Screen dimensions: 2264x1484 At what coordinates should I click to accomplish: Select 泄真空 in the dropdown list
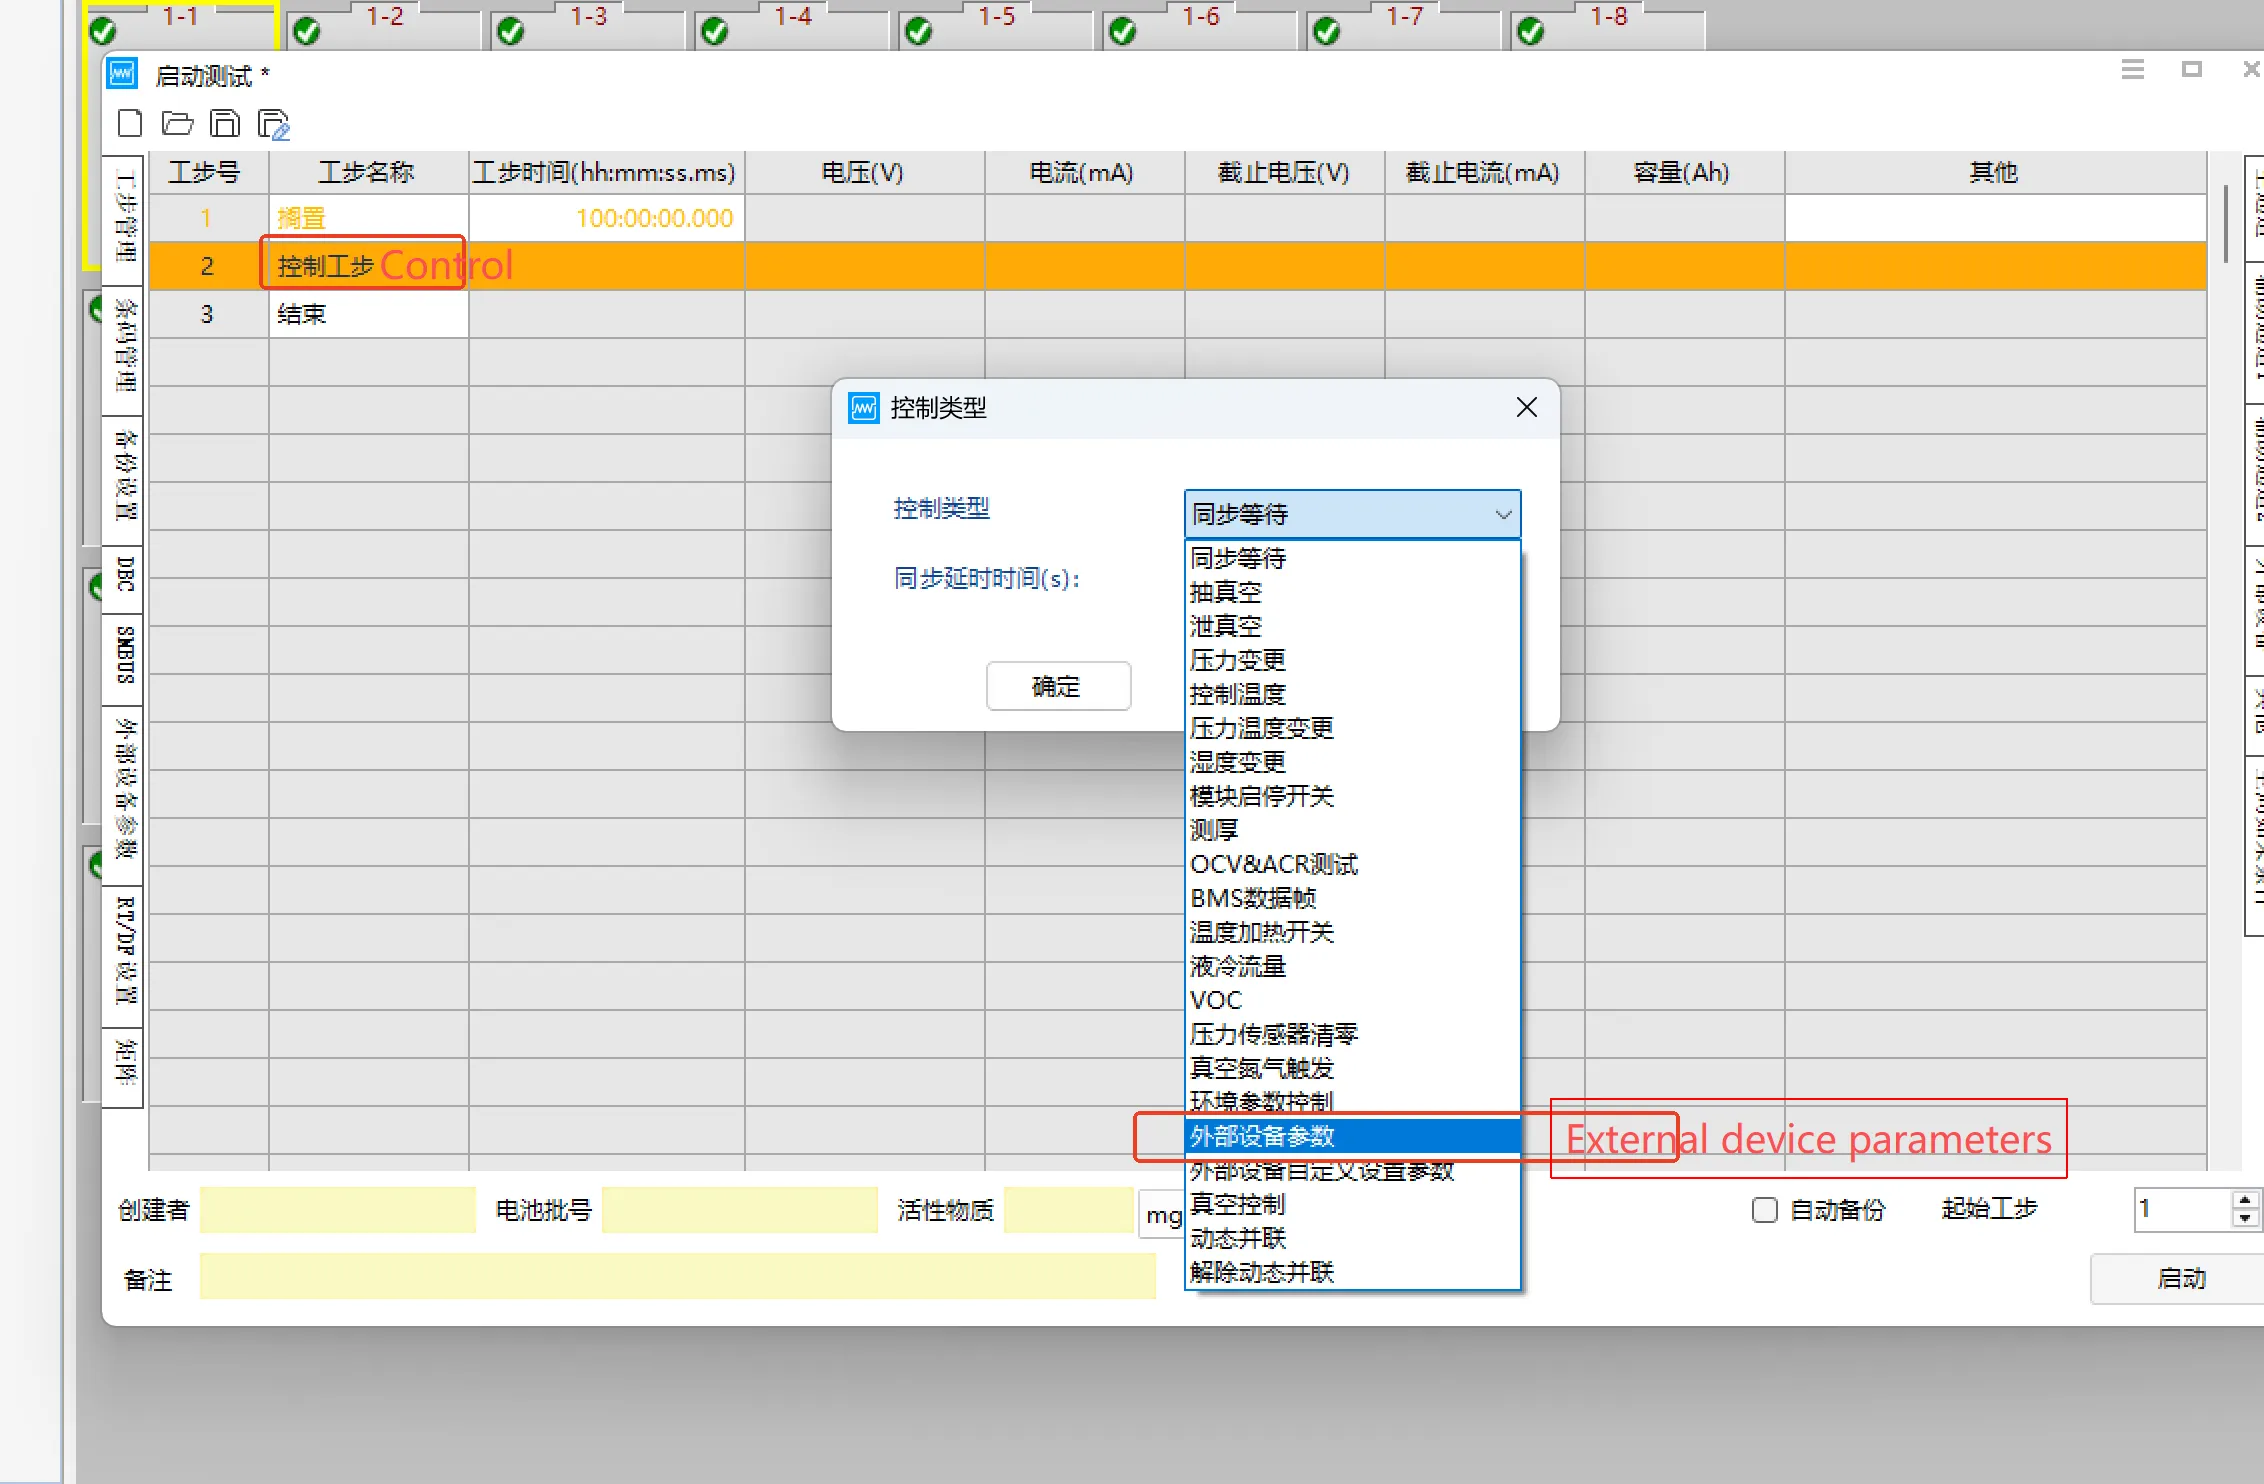(1352, 626)
